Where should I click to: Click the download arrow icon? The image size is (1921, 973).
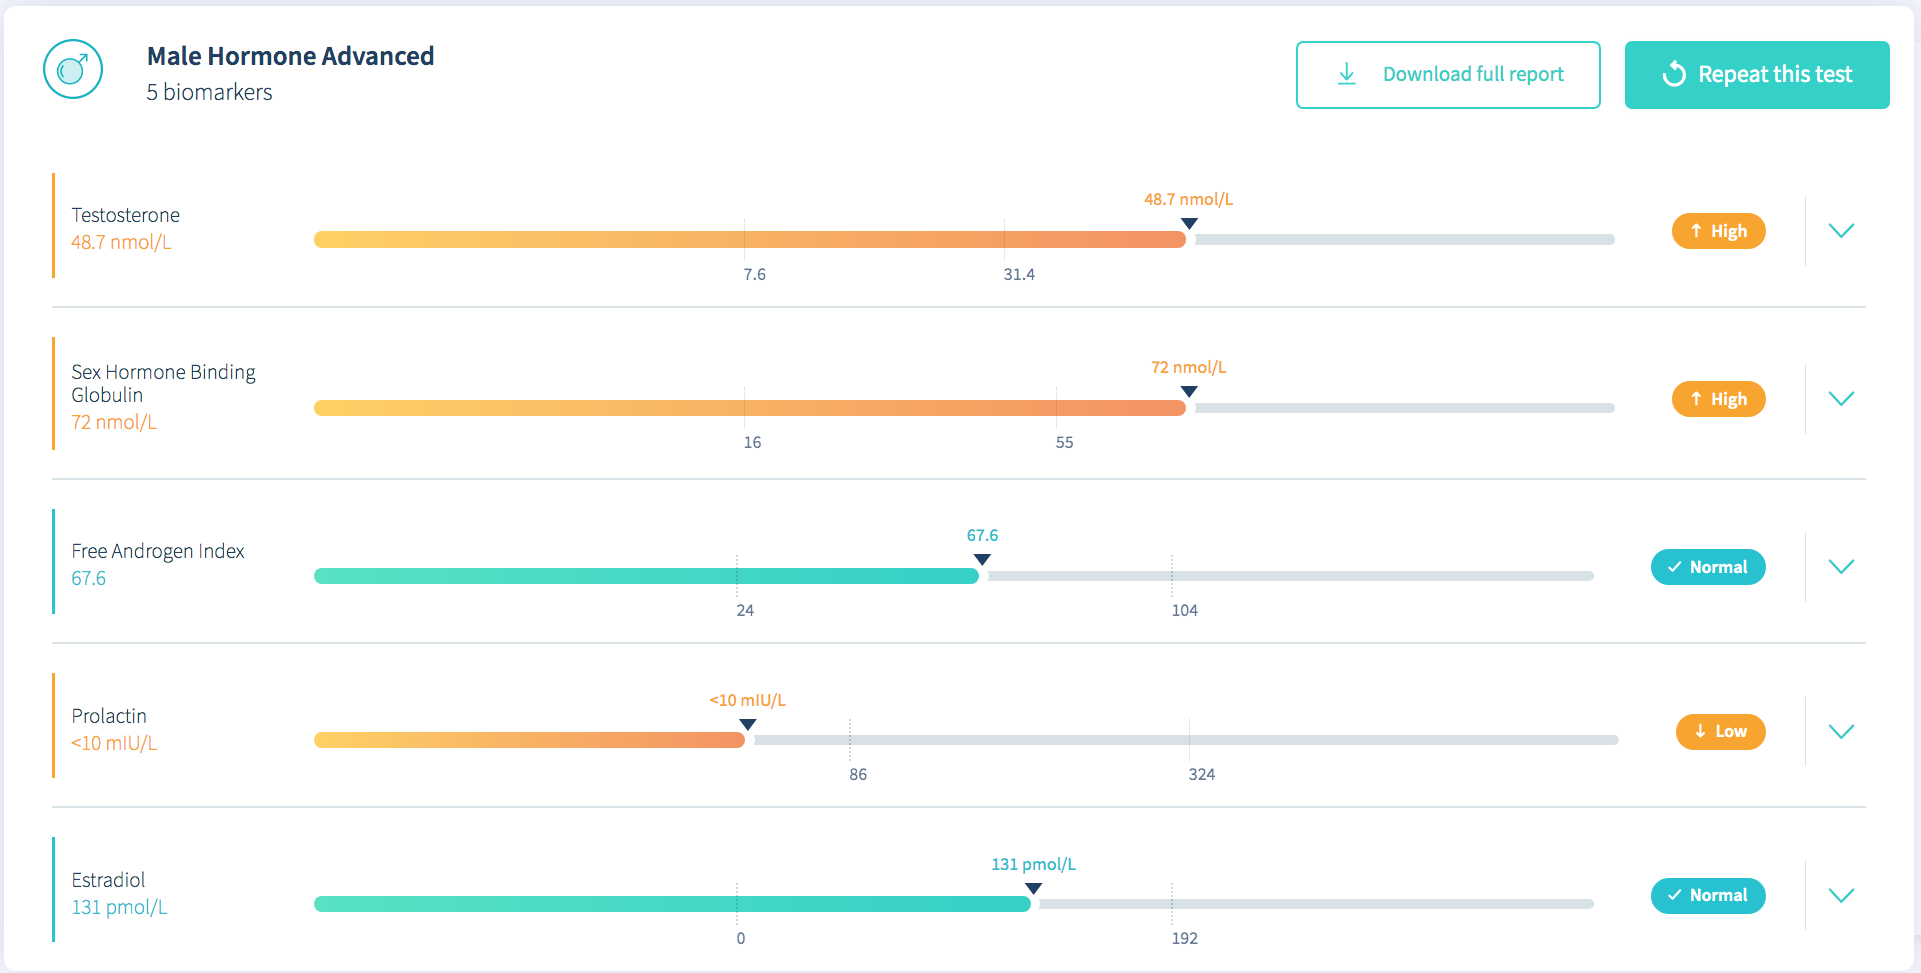tap(1347, 74)
